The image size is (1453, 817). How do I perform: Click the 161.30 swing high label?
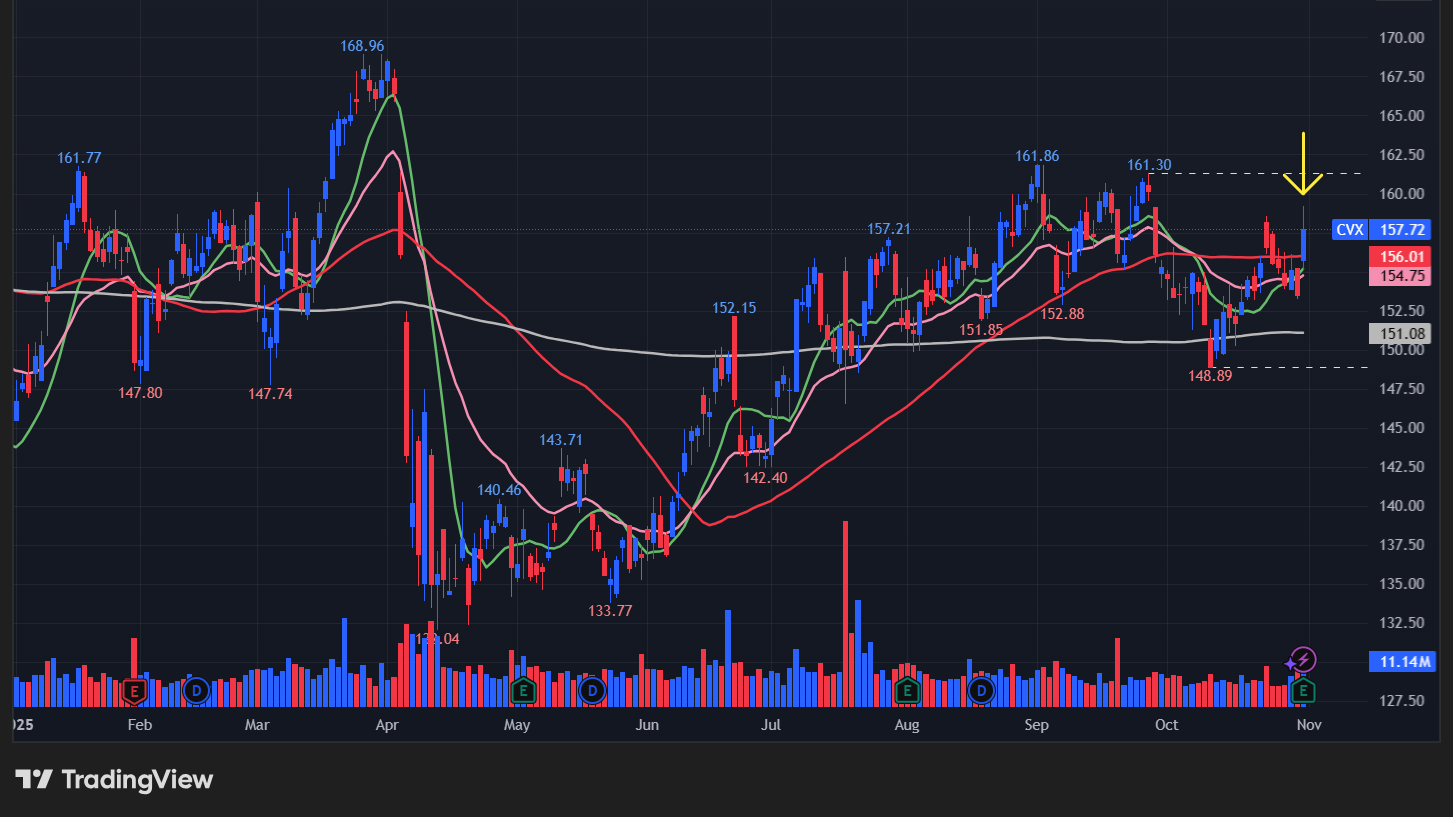point(1149,165)
